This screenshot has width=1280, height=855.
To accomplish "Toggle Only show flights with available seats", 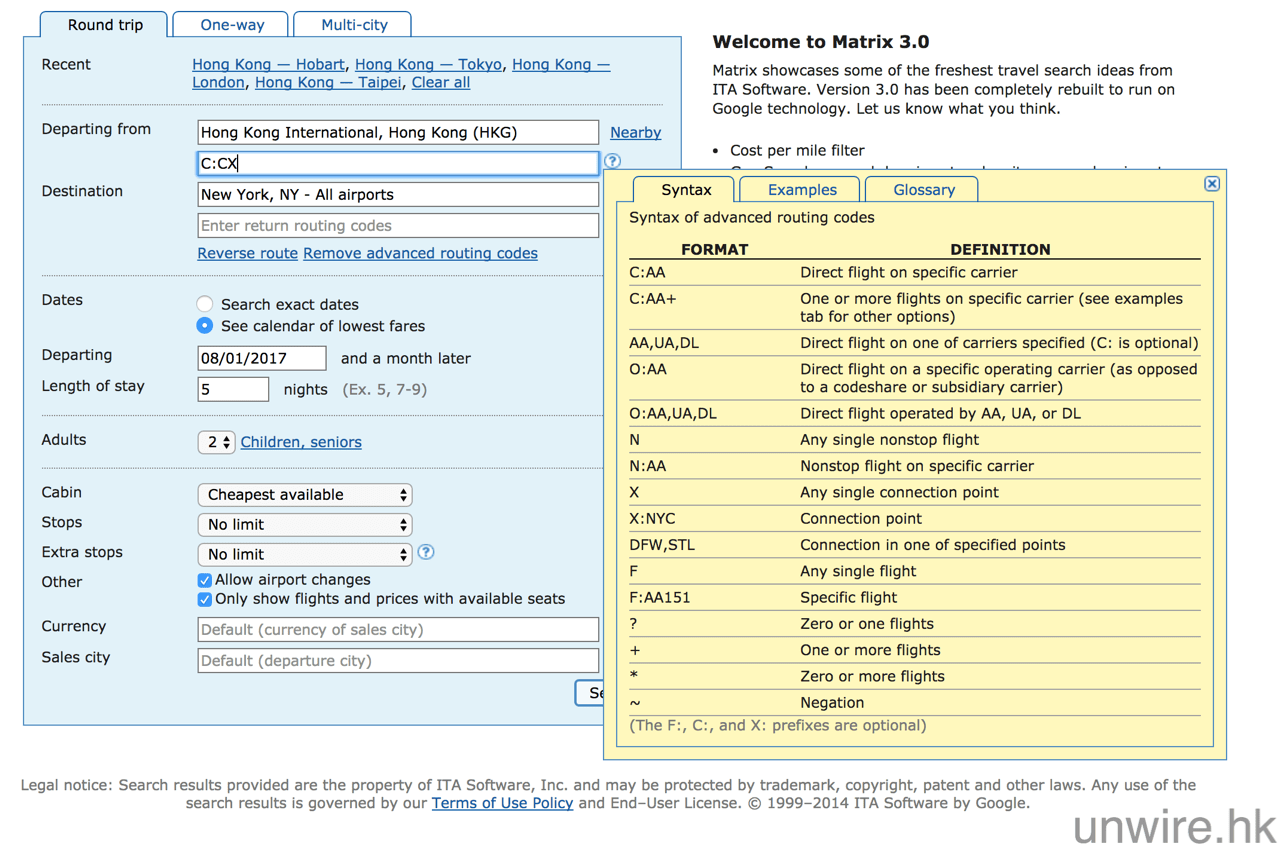I will [x=205, y=600].
